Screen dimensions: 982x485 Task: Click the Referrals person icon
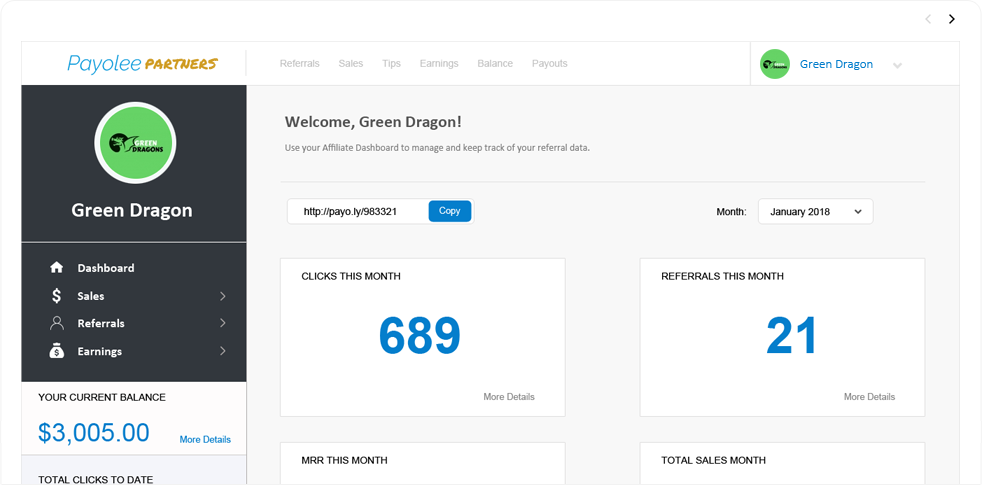click(57, 323)
